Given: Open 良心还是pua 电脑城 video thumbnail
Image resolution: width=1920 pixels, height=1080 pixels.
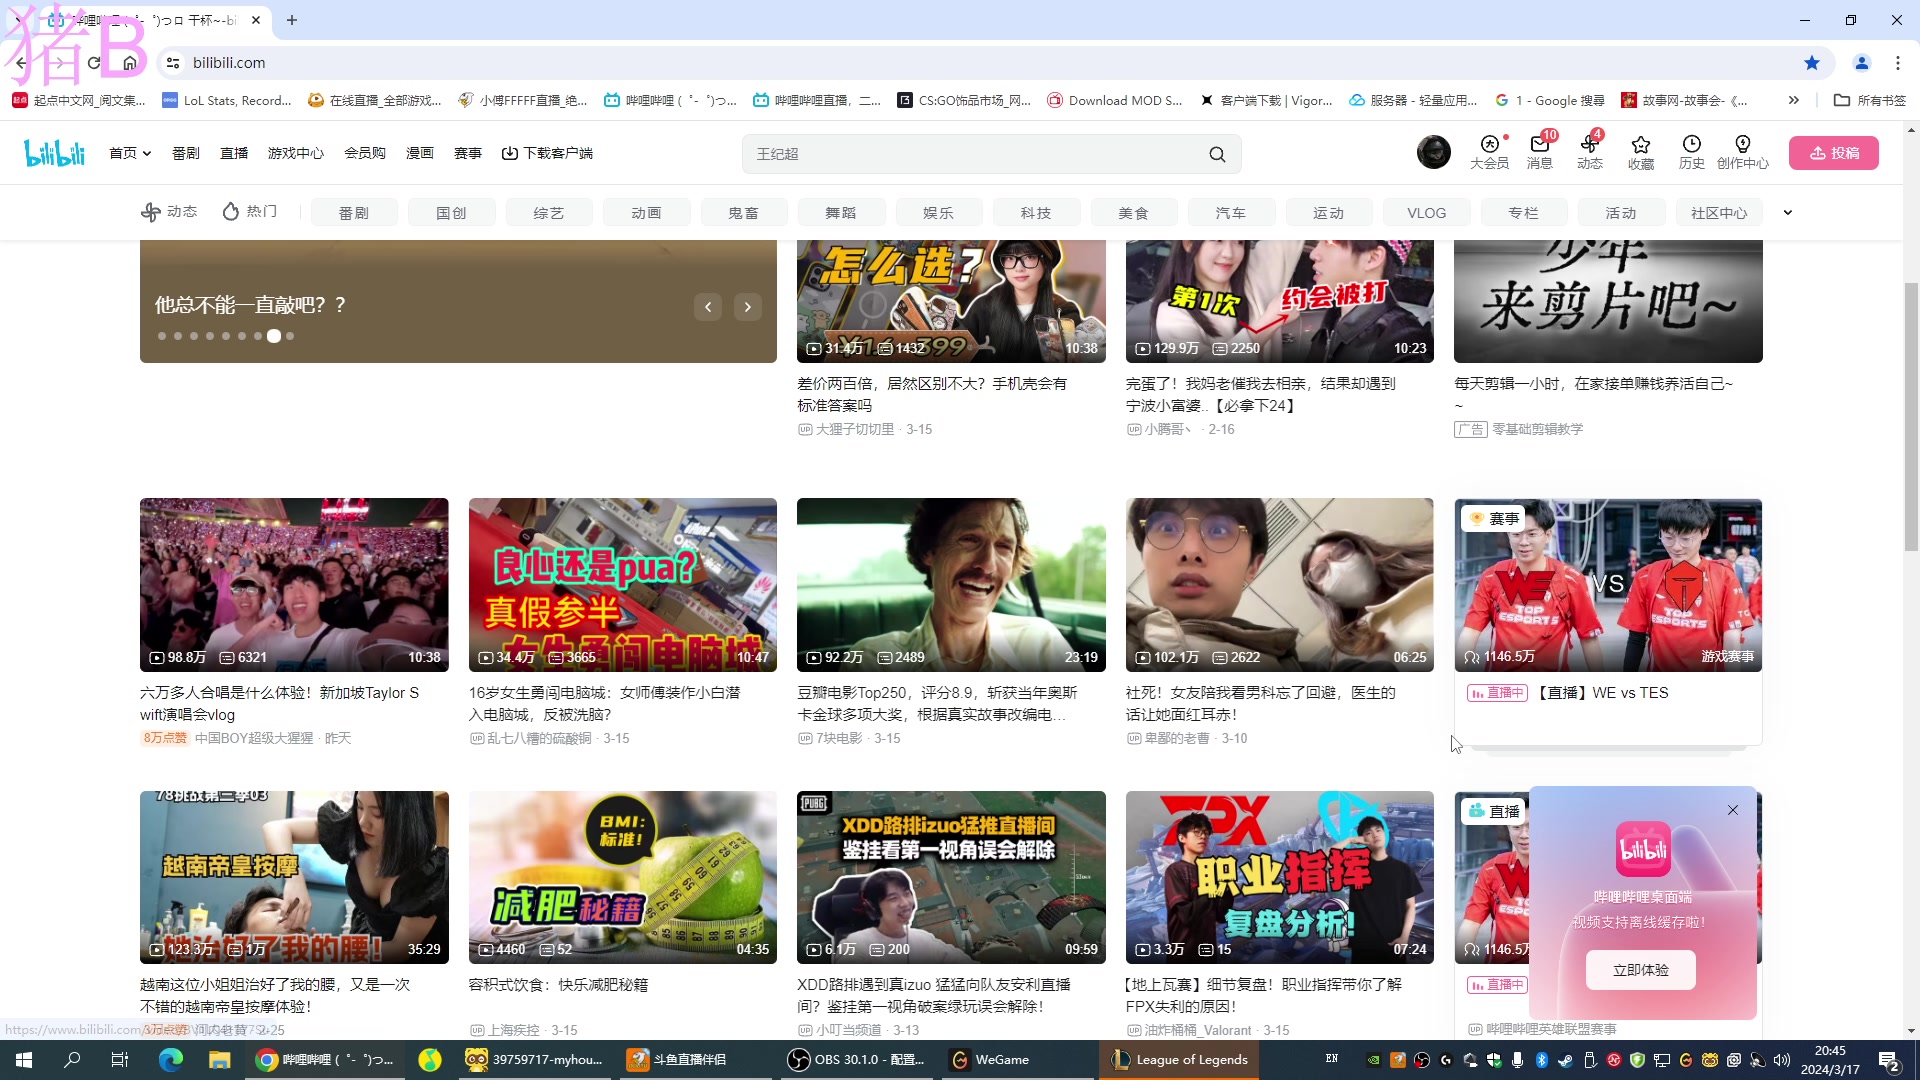Looking at the screenshot, I should tap(623, 584).
